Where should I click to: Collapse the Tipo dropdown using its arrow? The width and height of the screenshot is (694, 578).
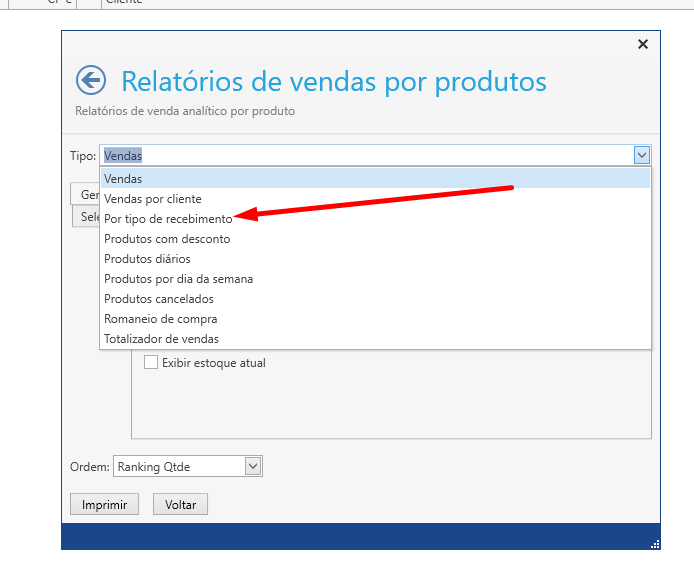pyautogui.click(x=642, y=155)
